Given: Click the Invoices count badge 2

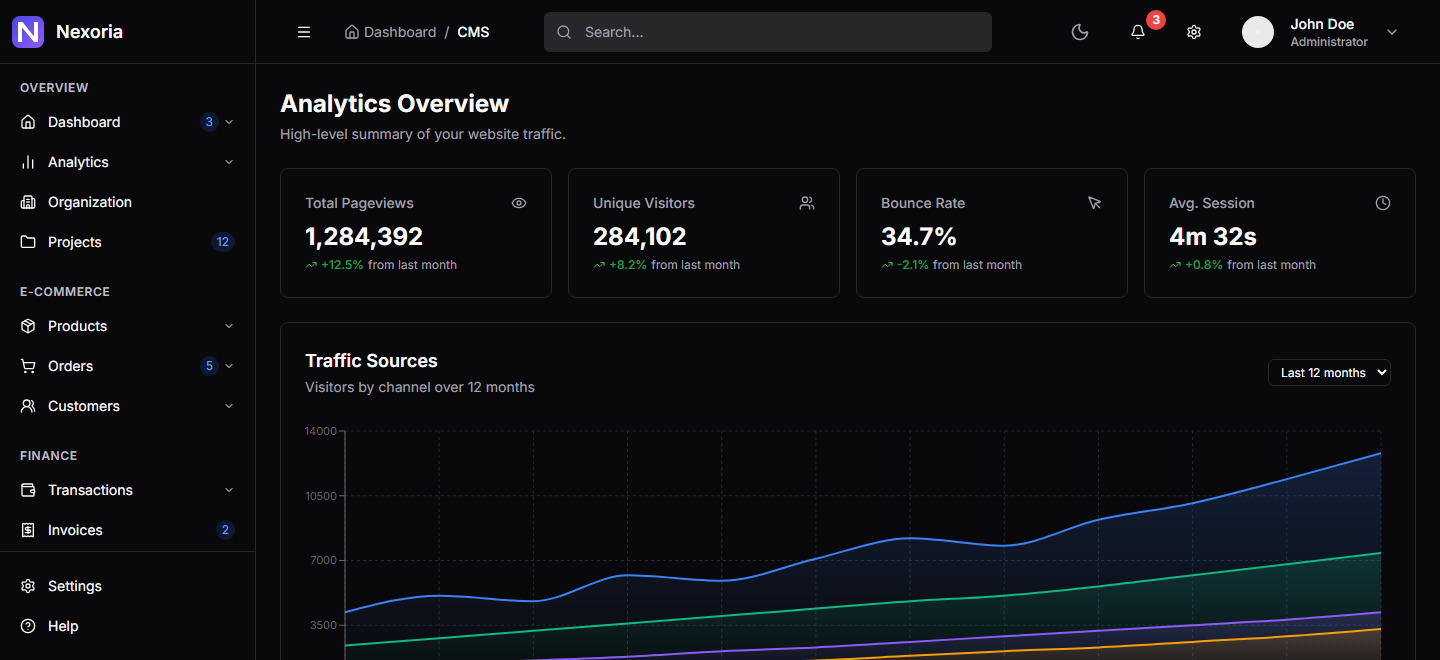Looking at the screenshot, I should pyautogui.click(x=225, y=530).
